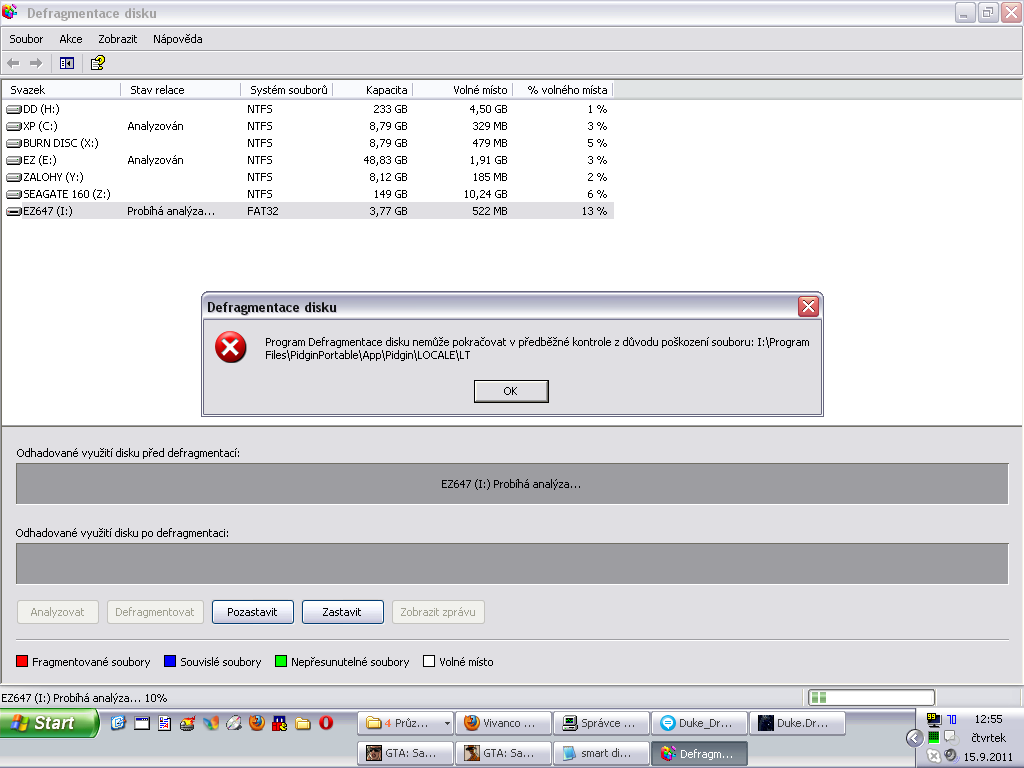Select the EZ (E:) volume row
This screenshot has height=768, width=1024.
click(x=308, y=160)
